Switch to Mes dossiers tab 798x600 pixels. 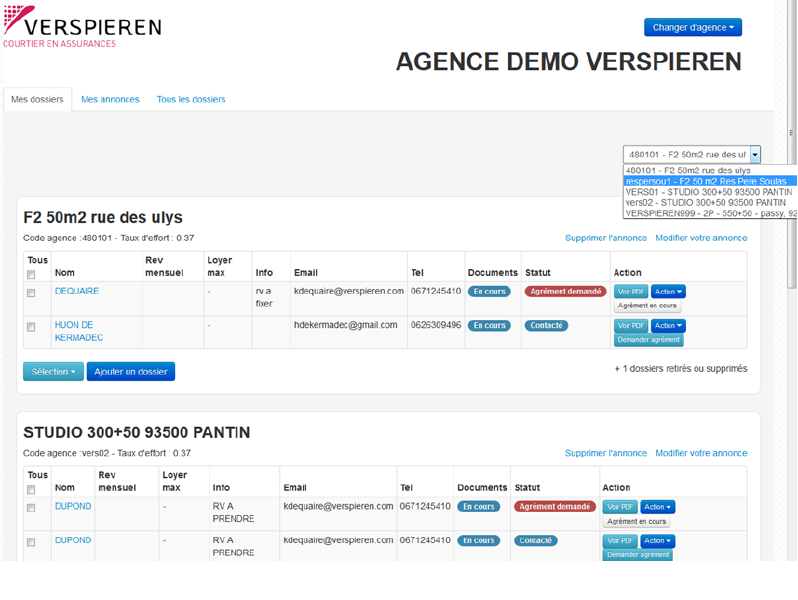[x=37, y=99]
